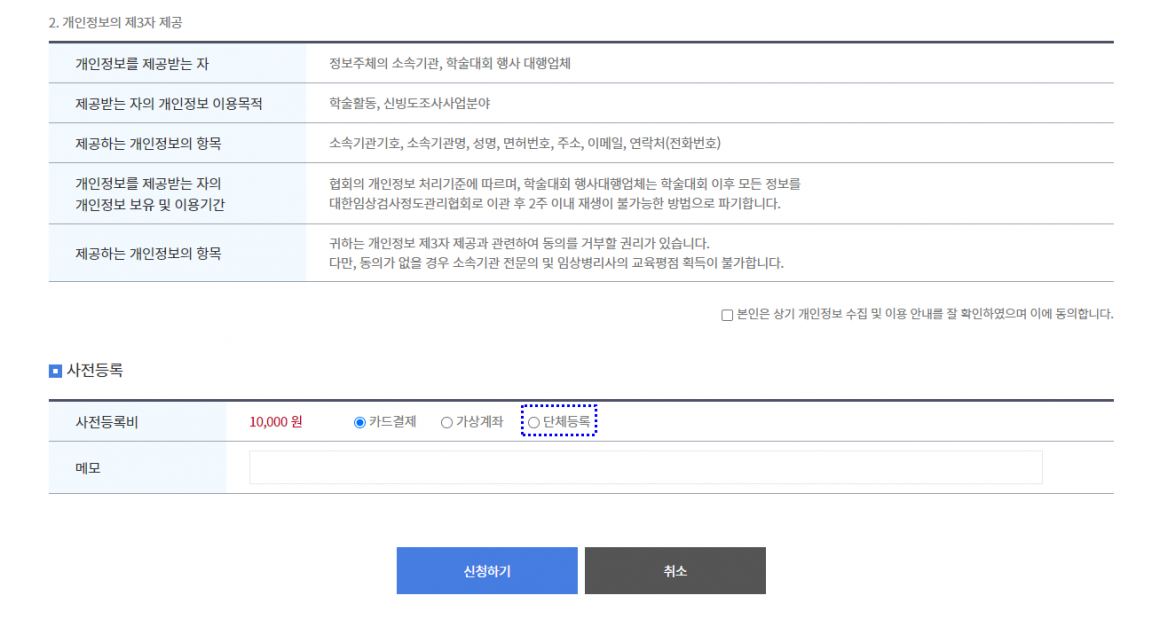
Task: Click the 메모 row label
Action: click(88, 468)
